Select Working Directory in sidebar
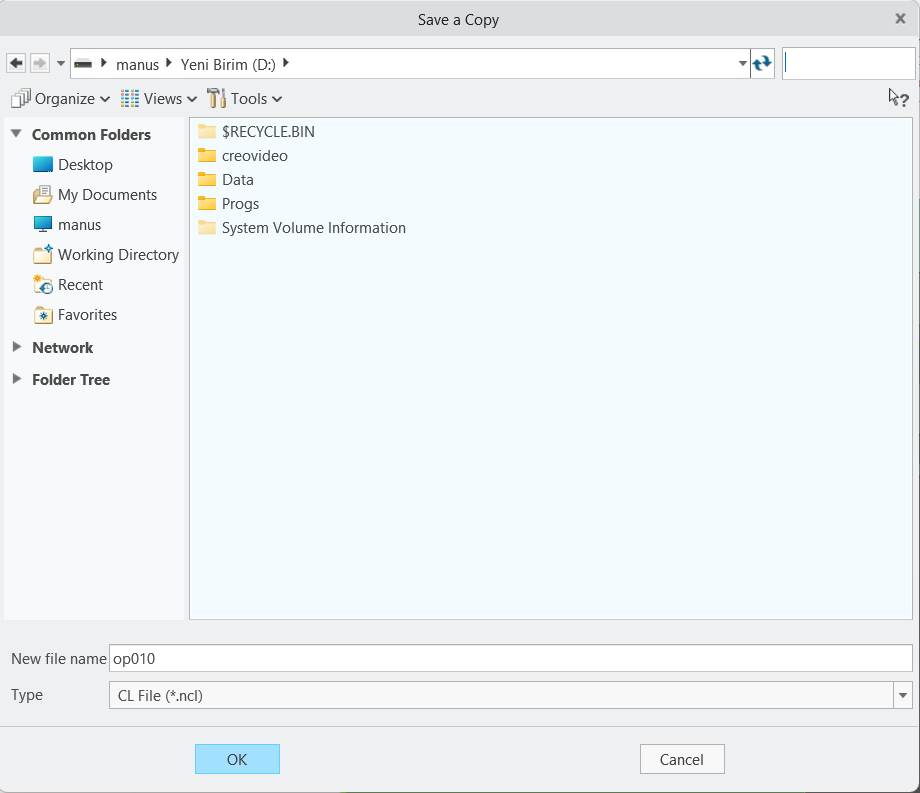The height and width of the screenshot is (793, 920). tap(117, 255)
